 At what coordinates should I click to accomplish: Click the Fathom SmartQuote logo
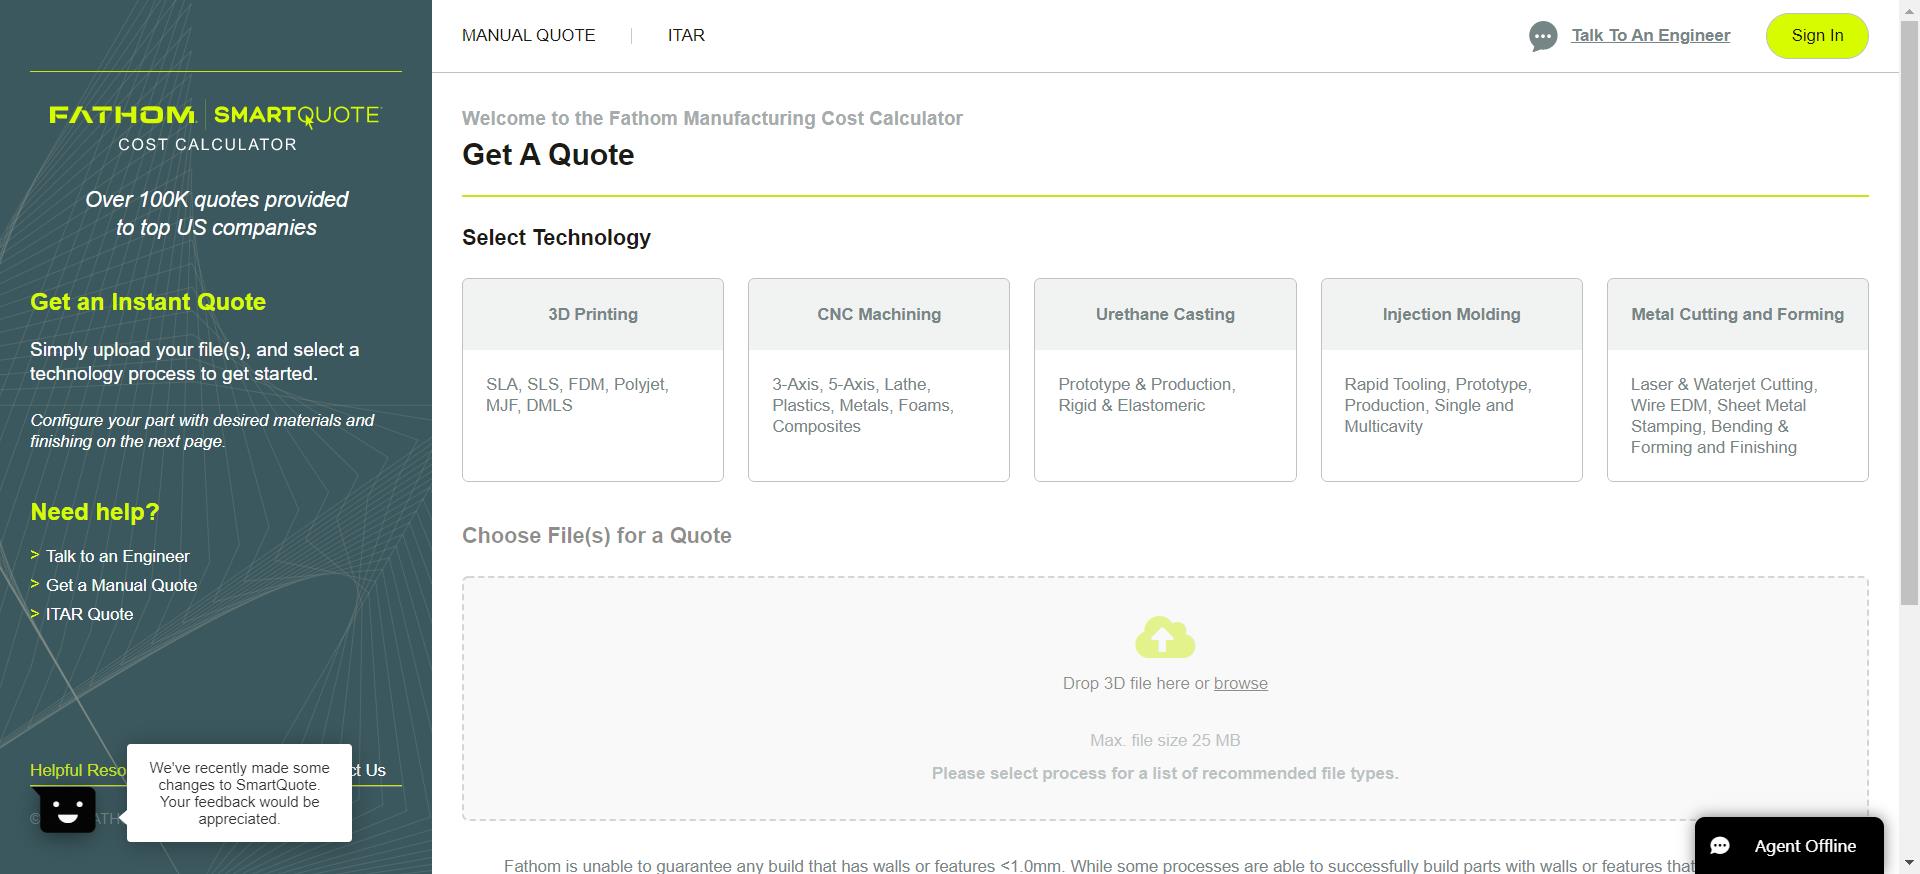point(215,128)
